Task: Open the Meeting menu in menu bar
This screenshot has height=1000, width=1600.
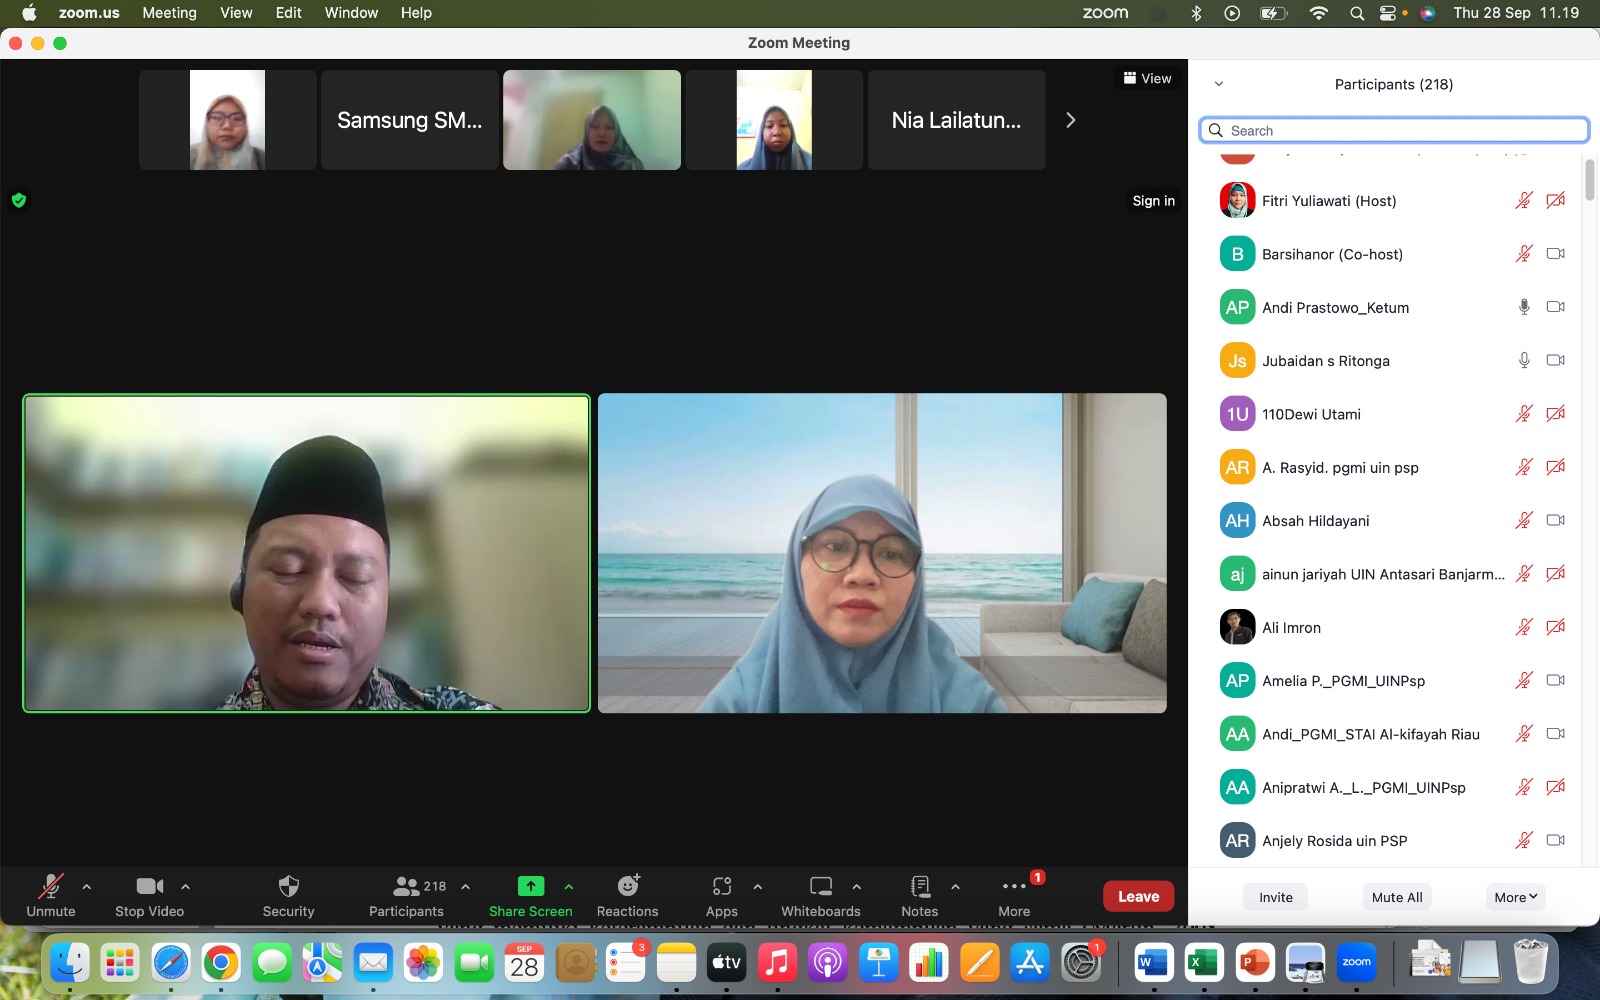Action: pos(169,13)
